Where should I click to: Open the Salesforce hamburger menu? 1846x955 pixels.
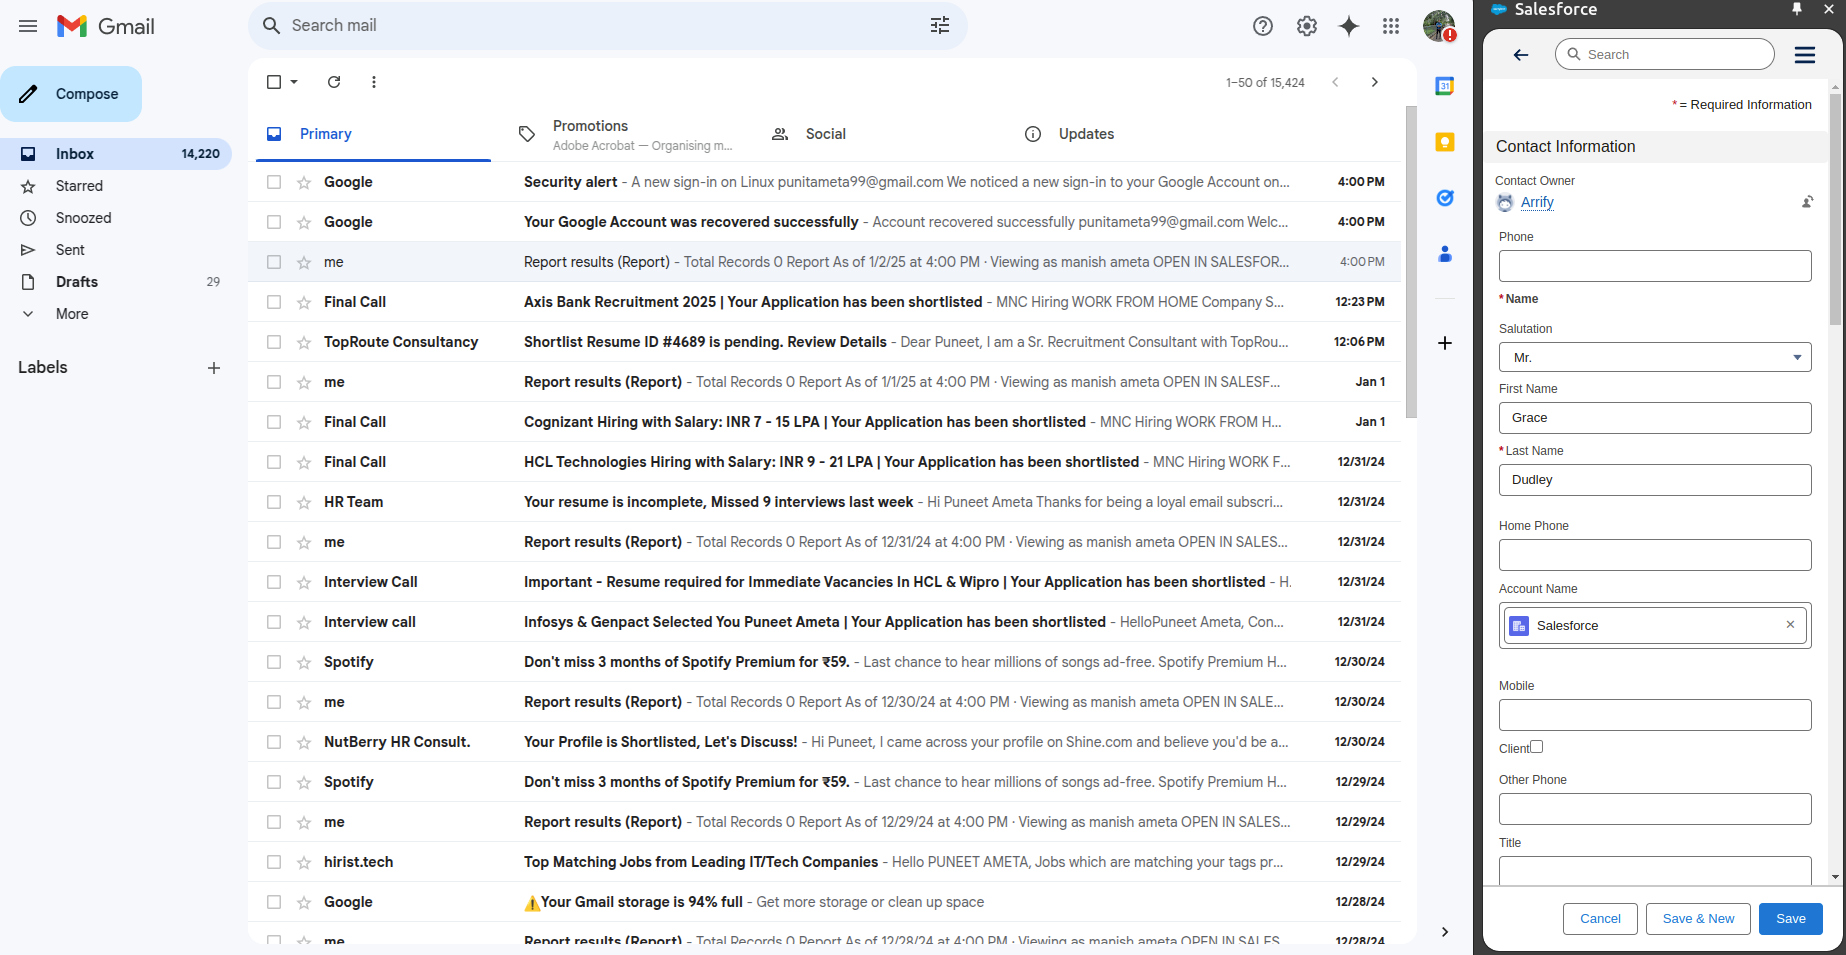[1805, 55]
